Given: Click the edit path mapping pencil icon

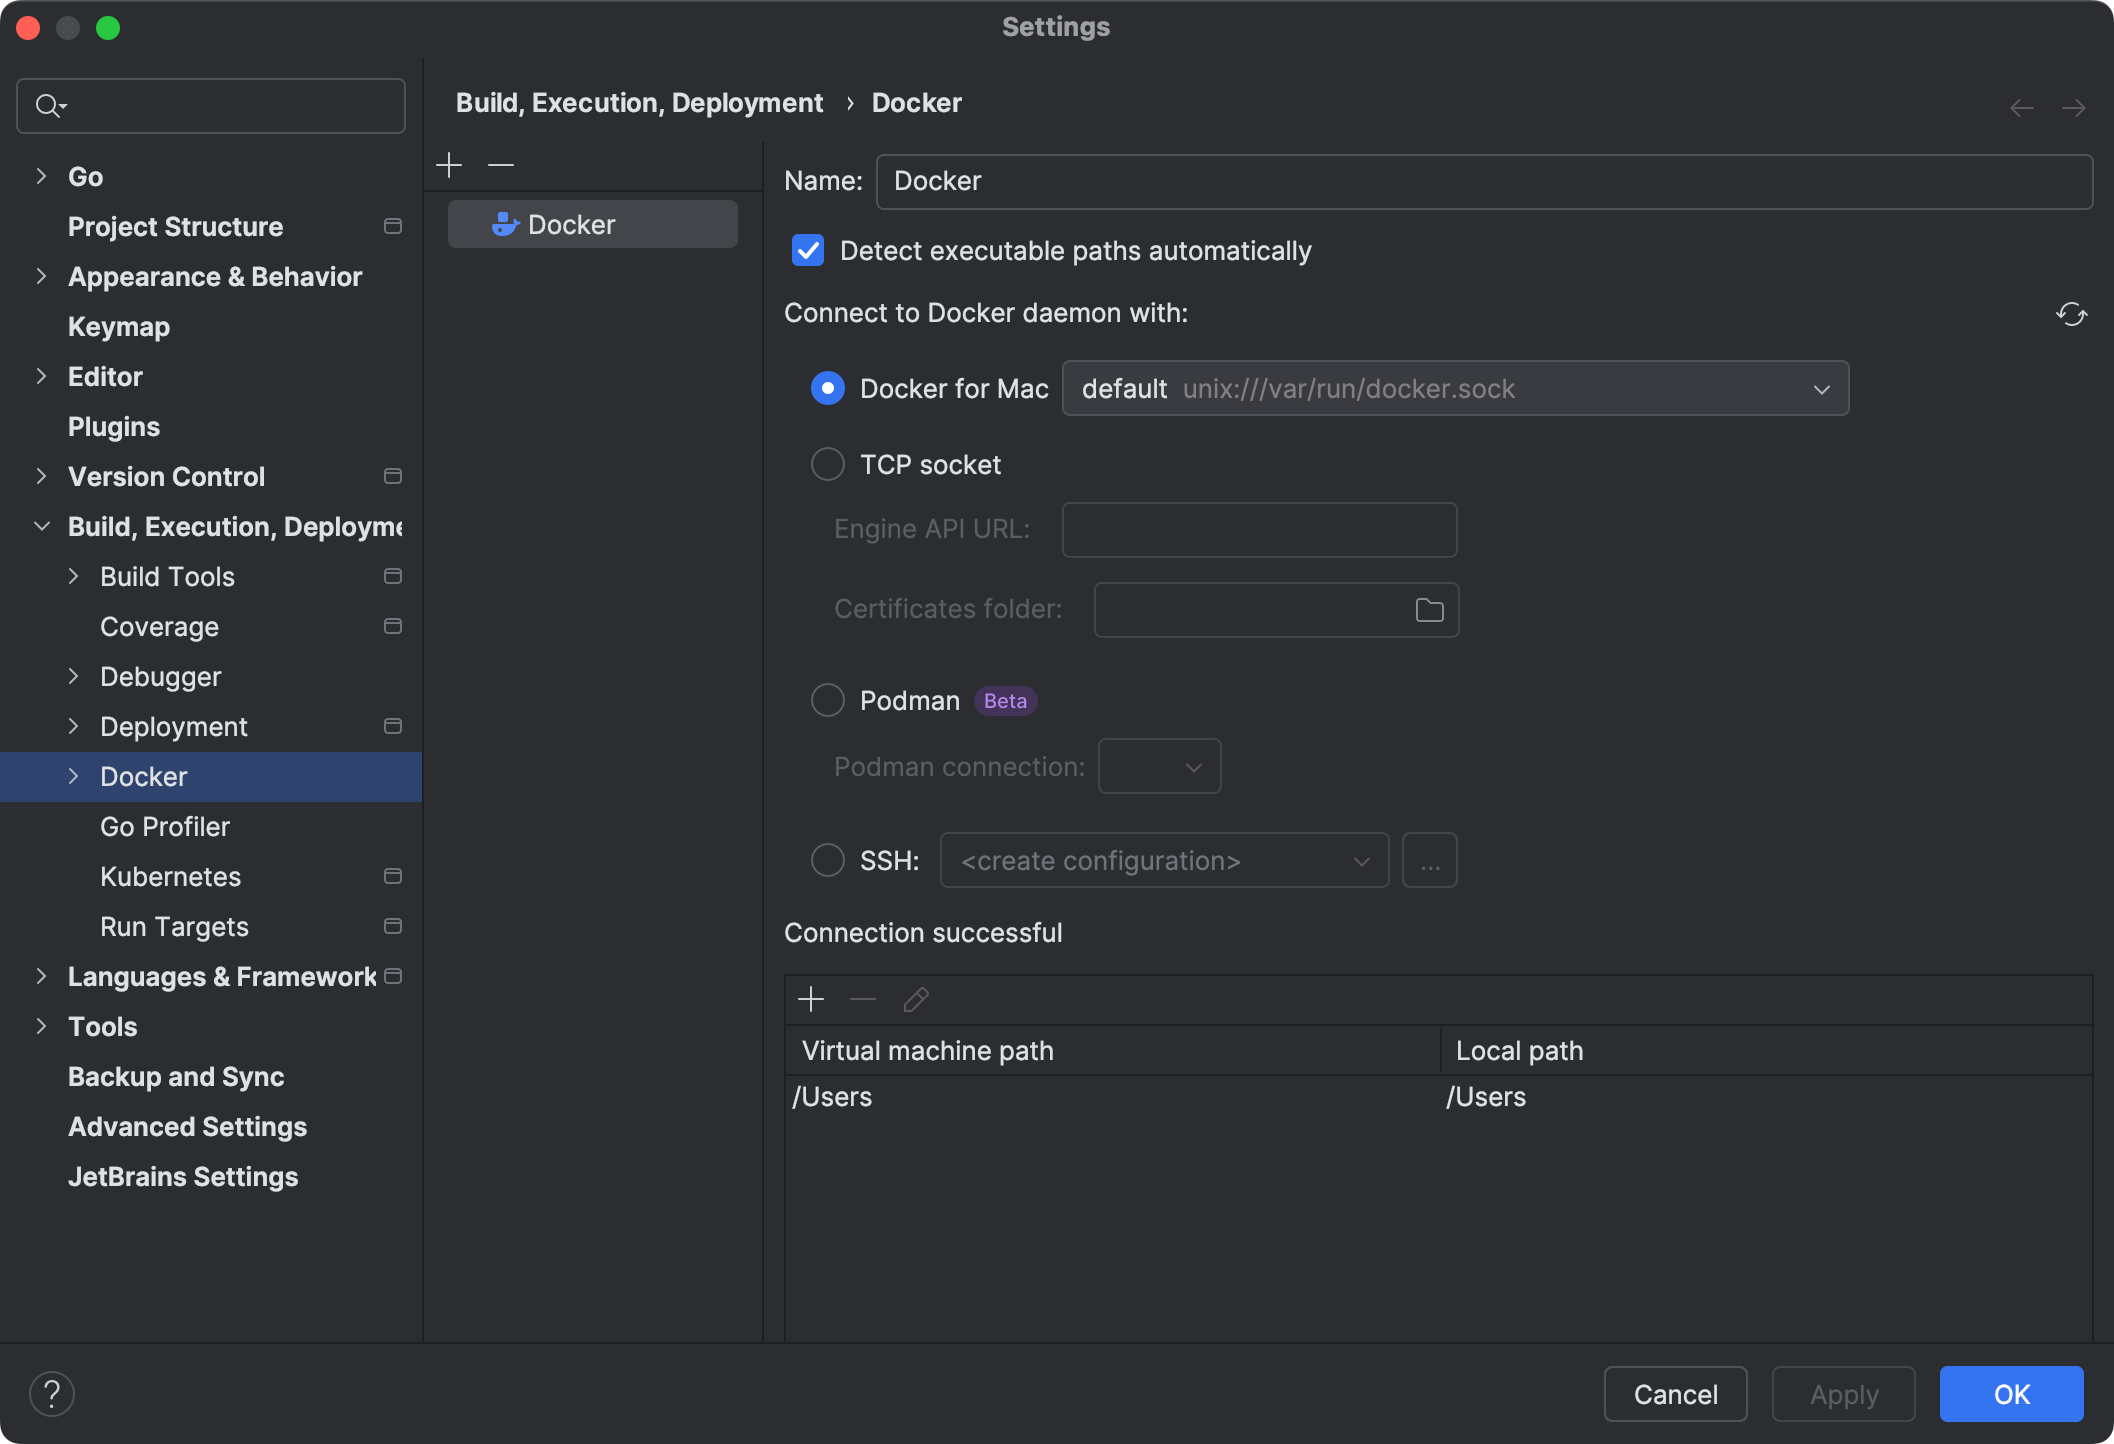Looking at the screenshot, I should (x=916, y=999).
